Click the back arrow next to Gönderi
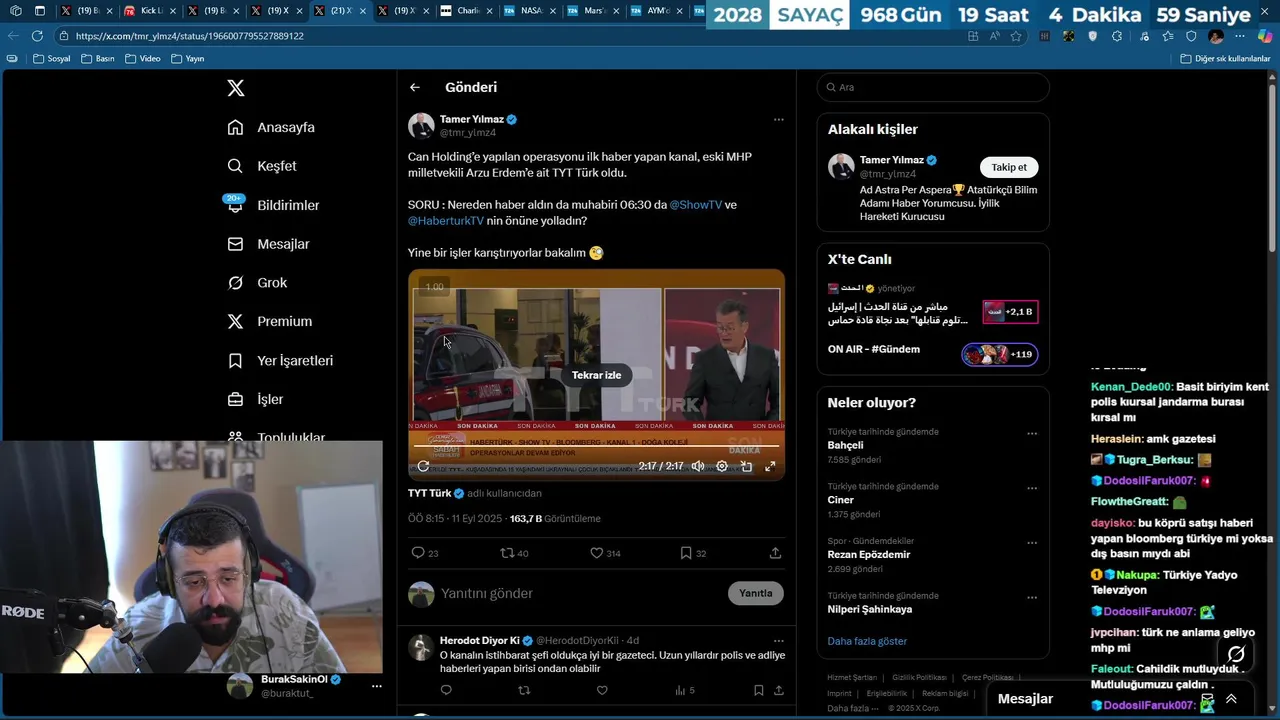 [415, 87]
